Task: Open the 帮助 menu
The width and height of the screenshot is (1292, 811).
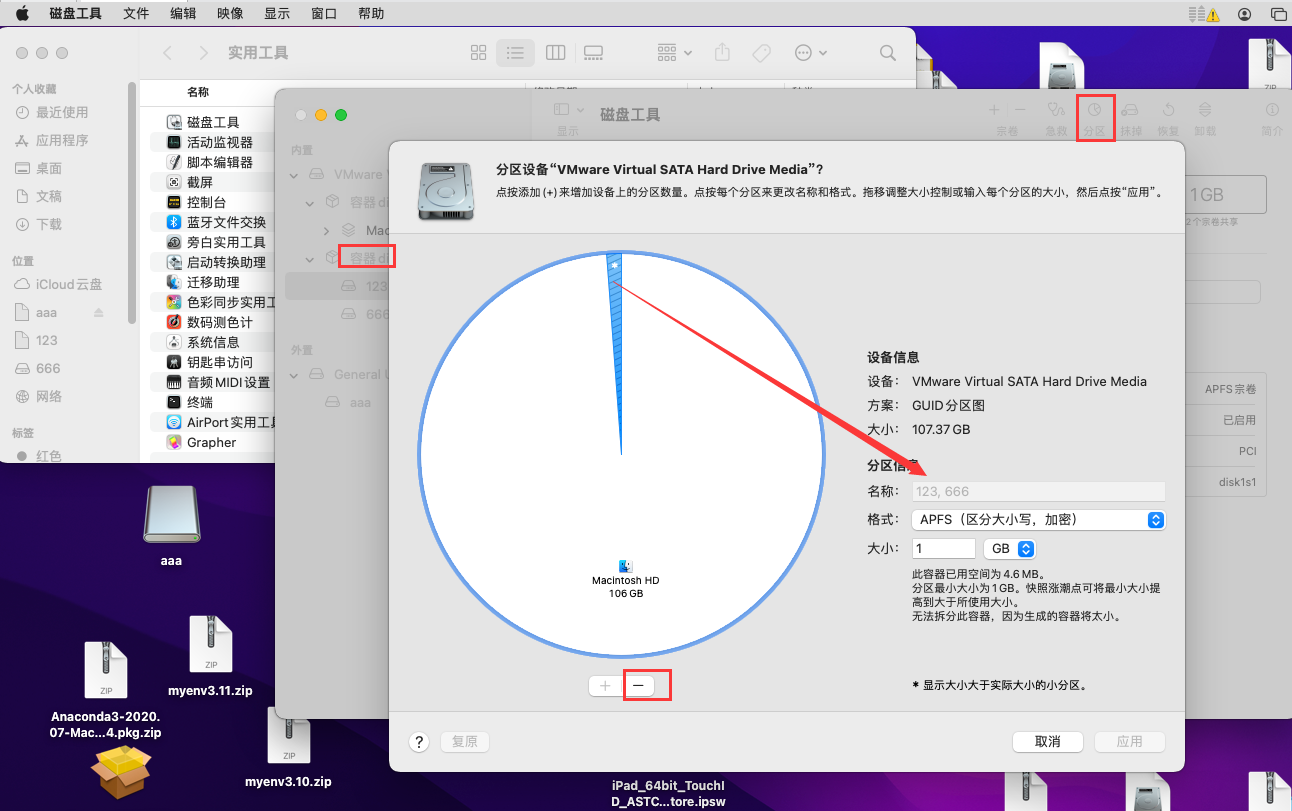Action: [x=371, y=14]
